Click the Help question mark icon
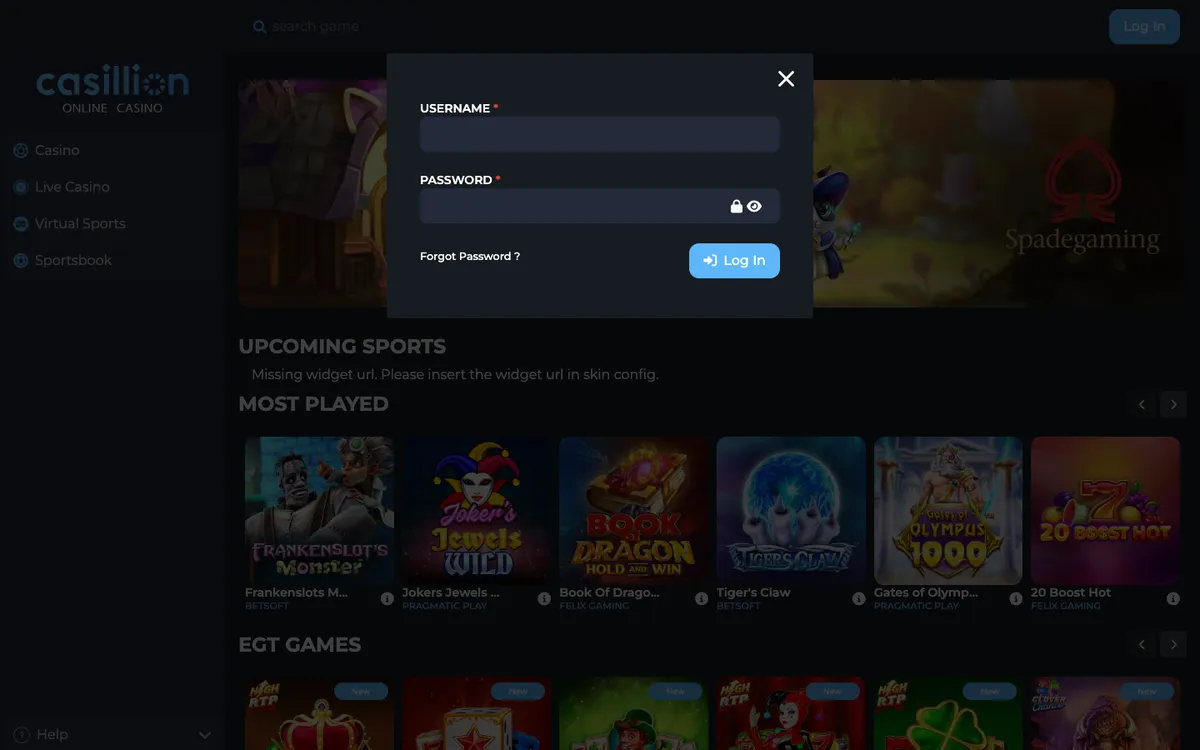Screen dimensions: 1200x750 tap(22, 735)
